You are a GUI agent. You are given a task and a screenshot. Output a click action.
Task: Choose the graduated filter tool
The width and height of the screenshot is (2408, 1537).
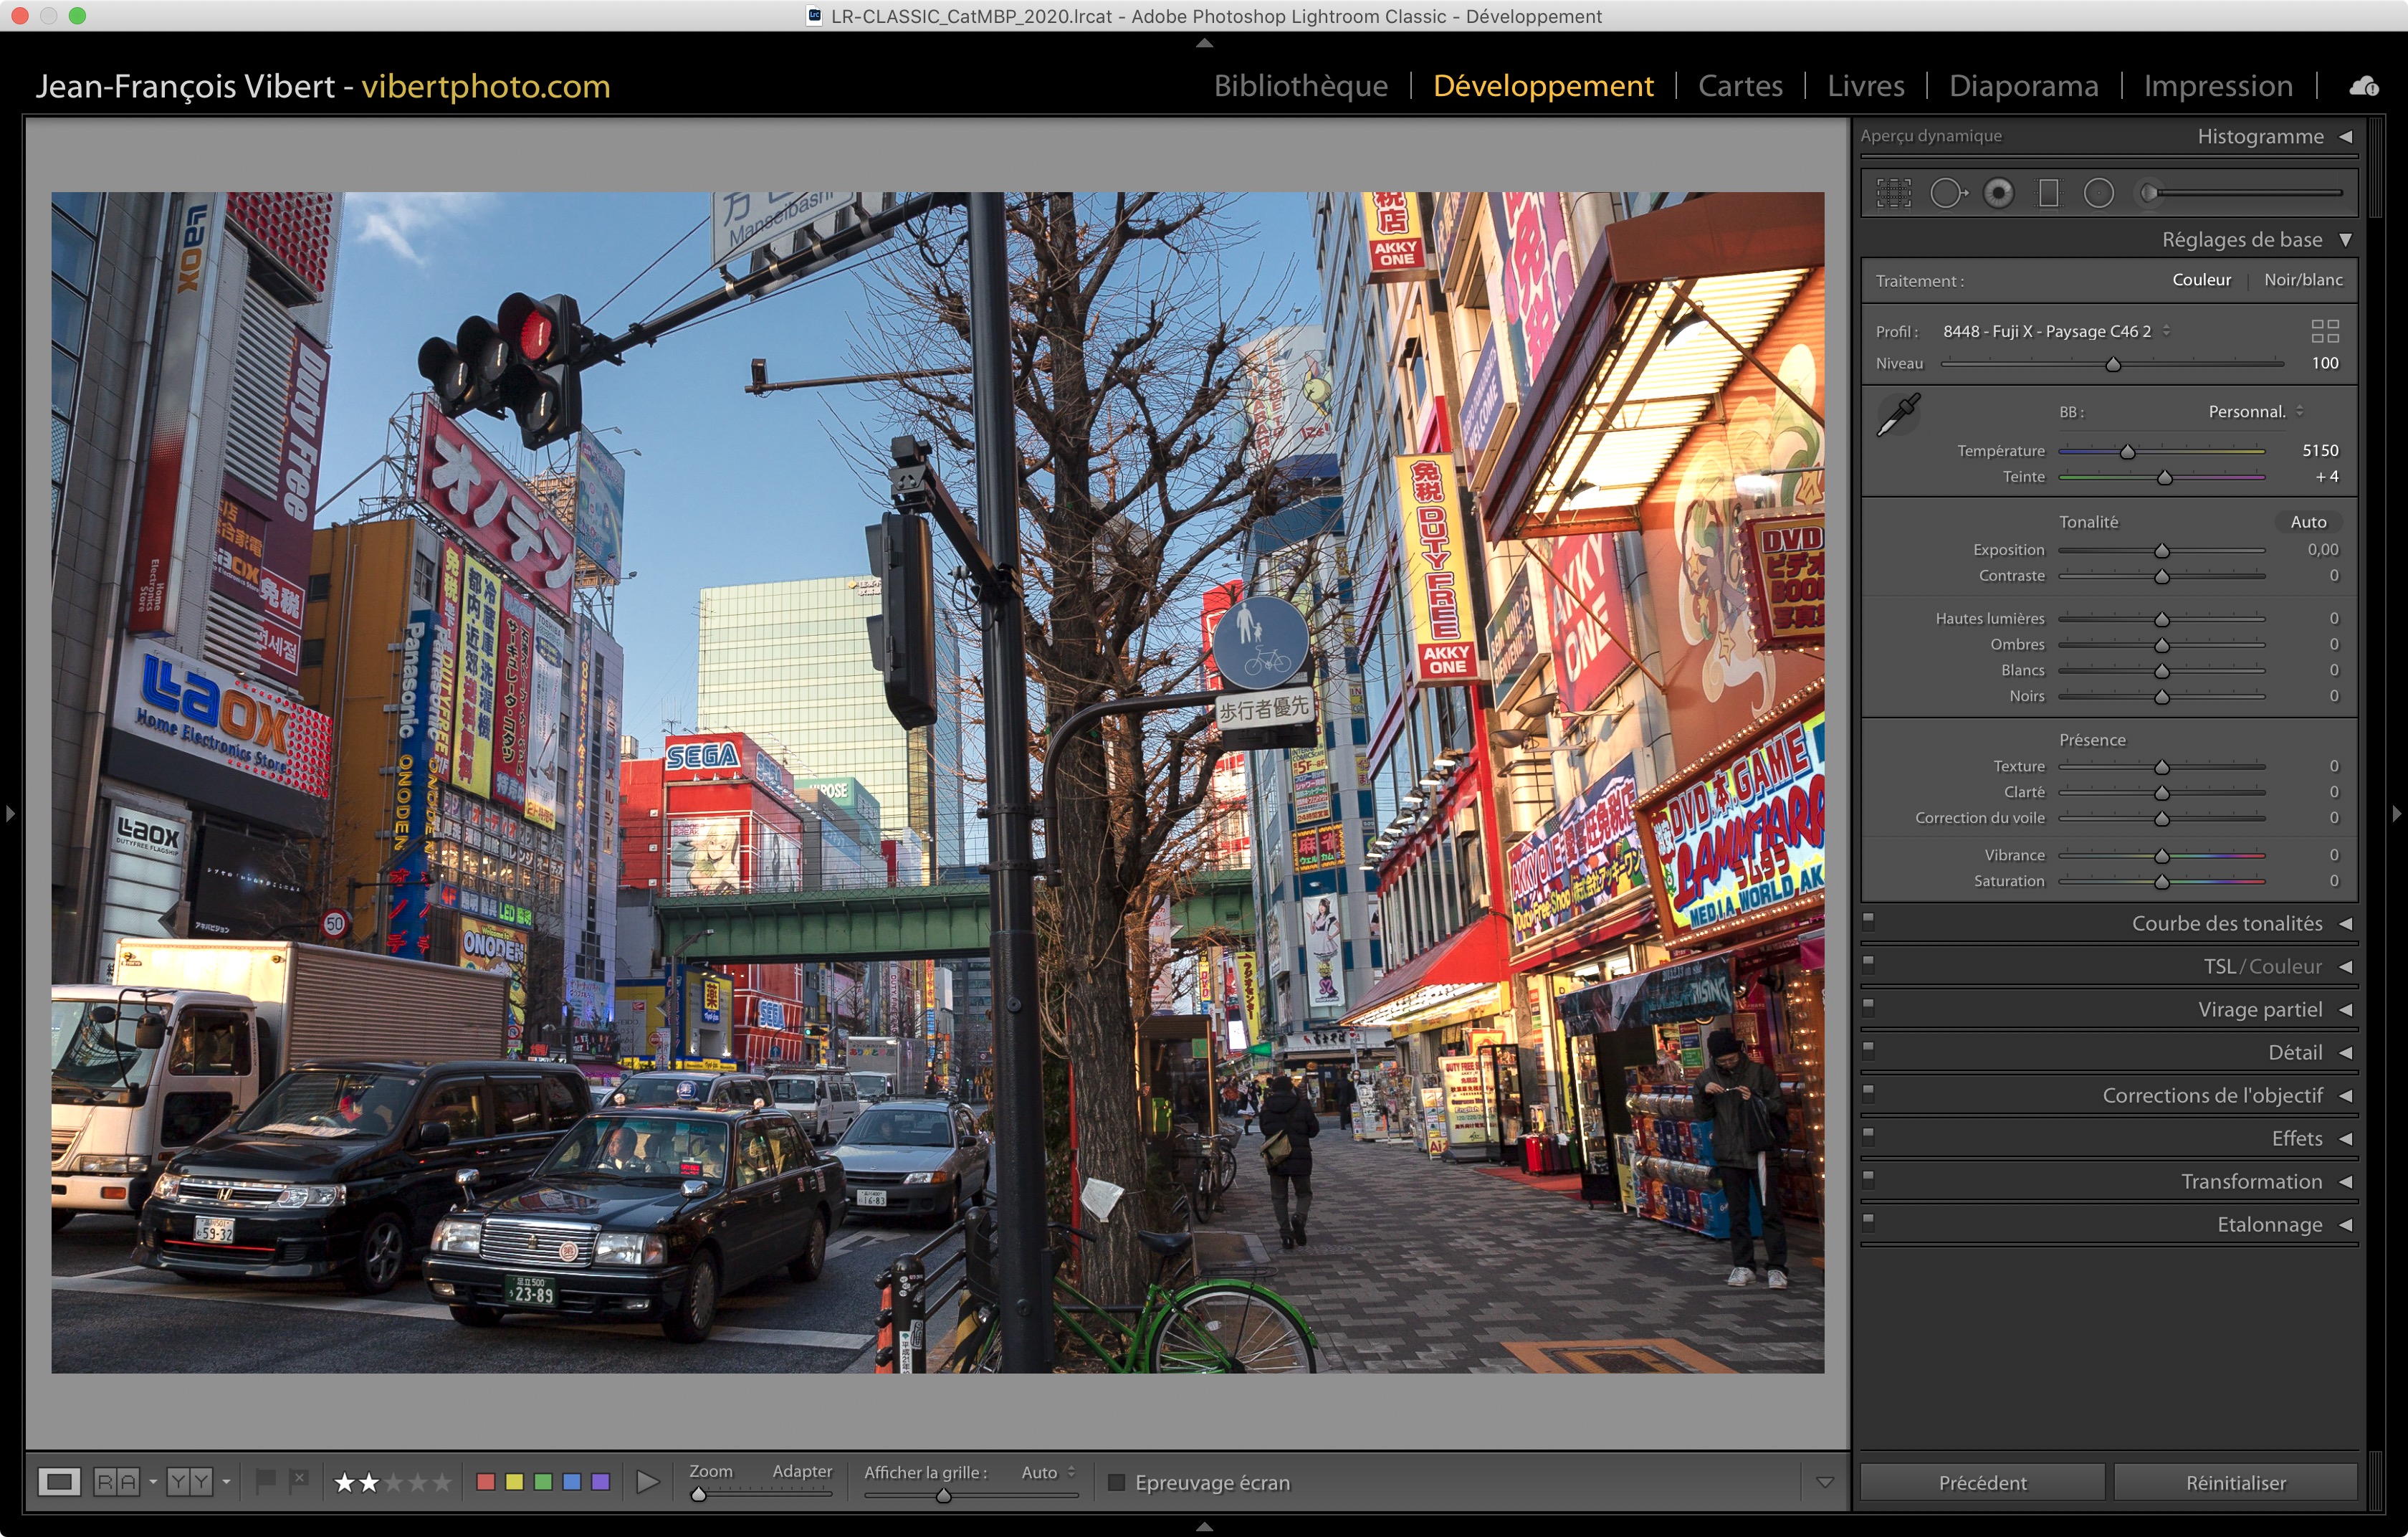2048,193
